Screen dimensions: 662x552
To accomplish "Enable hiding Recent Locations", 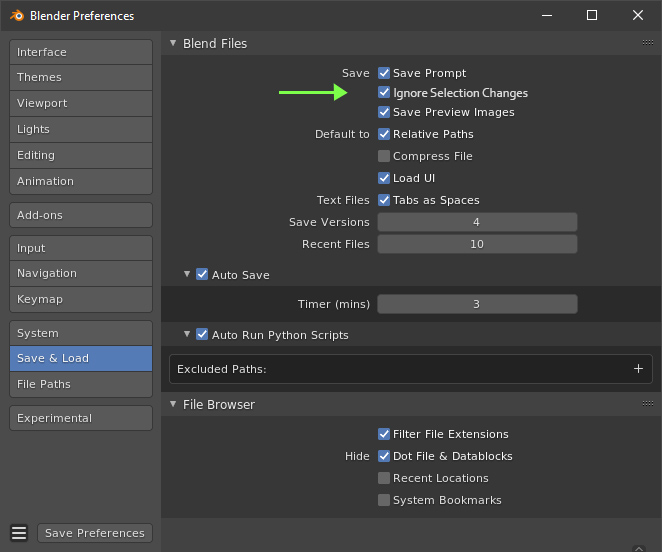I will (384, 478).
